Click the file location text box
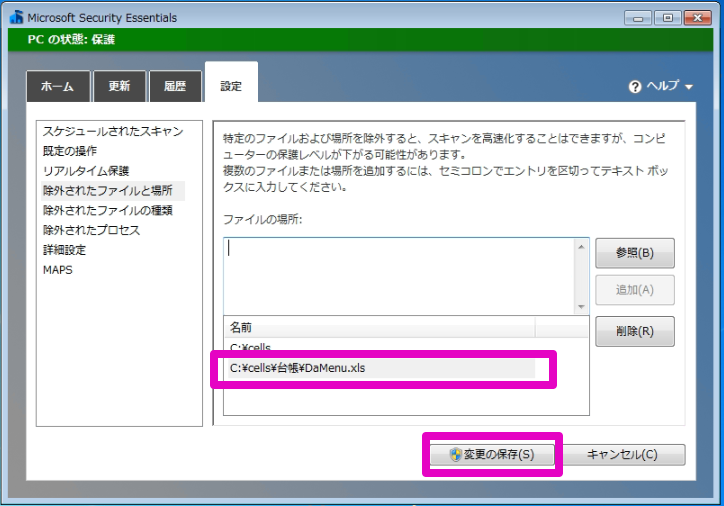724x506 pixels. click(x=400, y=277)
